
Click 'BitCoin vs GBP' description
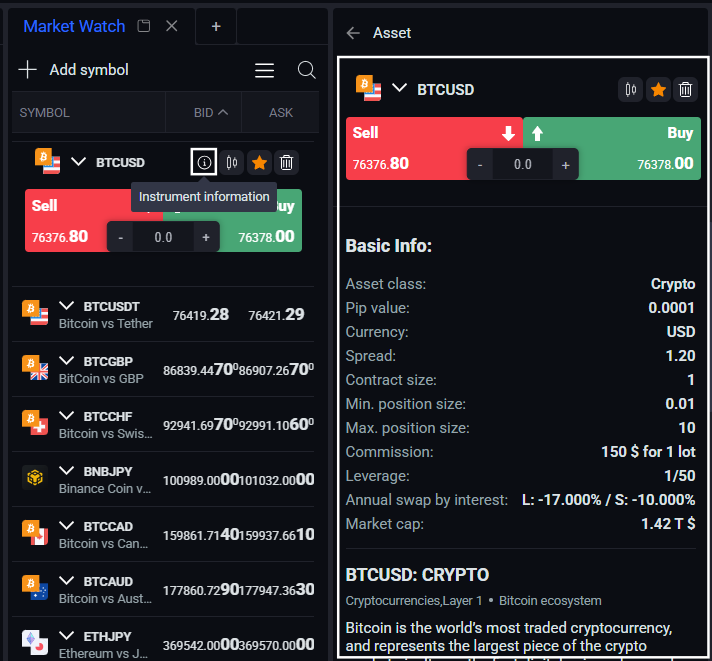pos(101,379)
